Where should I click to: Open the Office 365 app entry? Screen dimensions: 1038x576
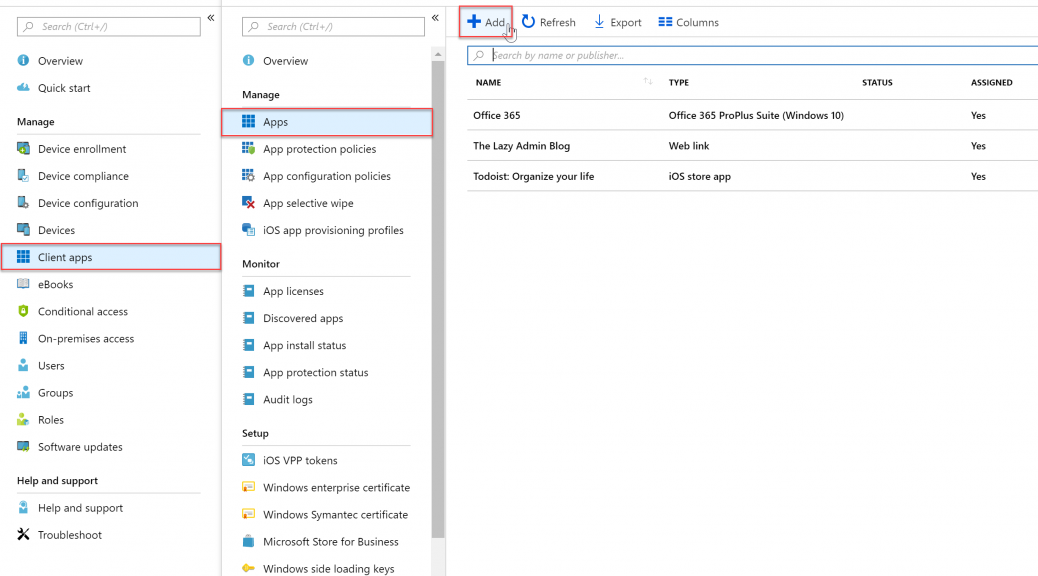click(496, 115)
